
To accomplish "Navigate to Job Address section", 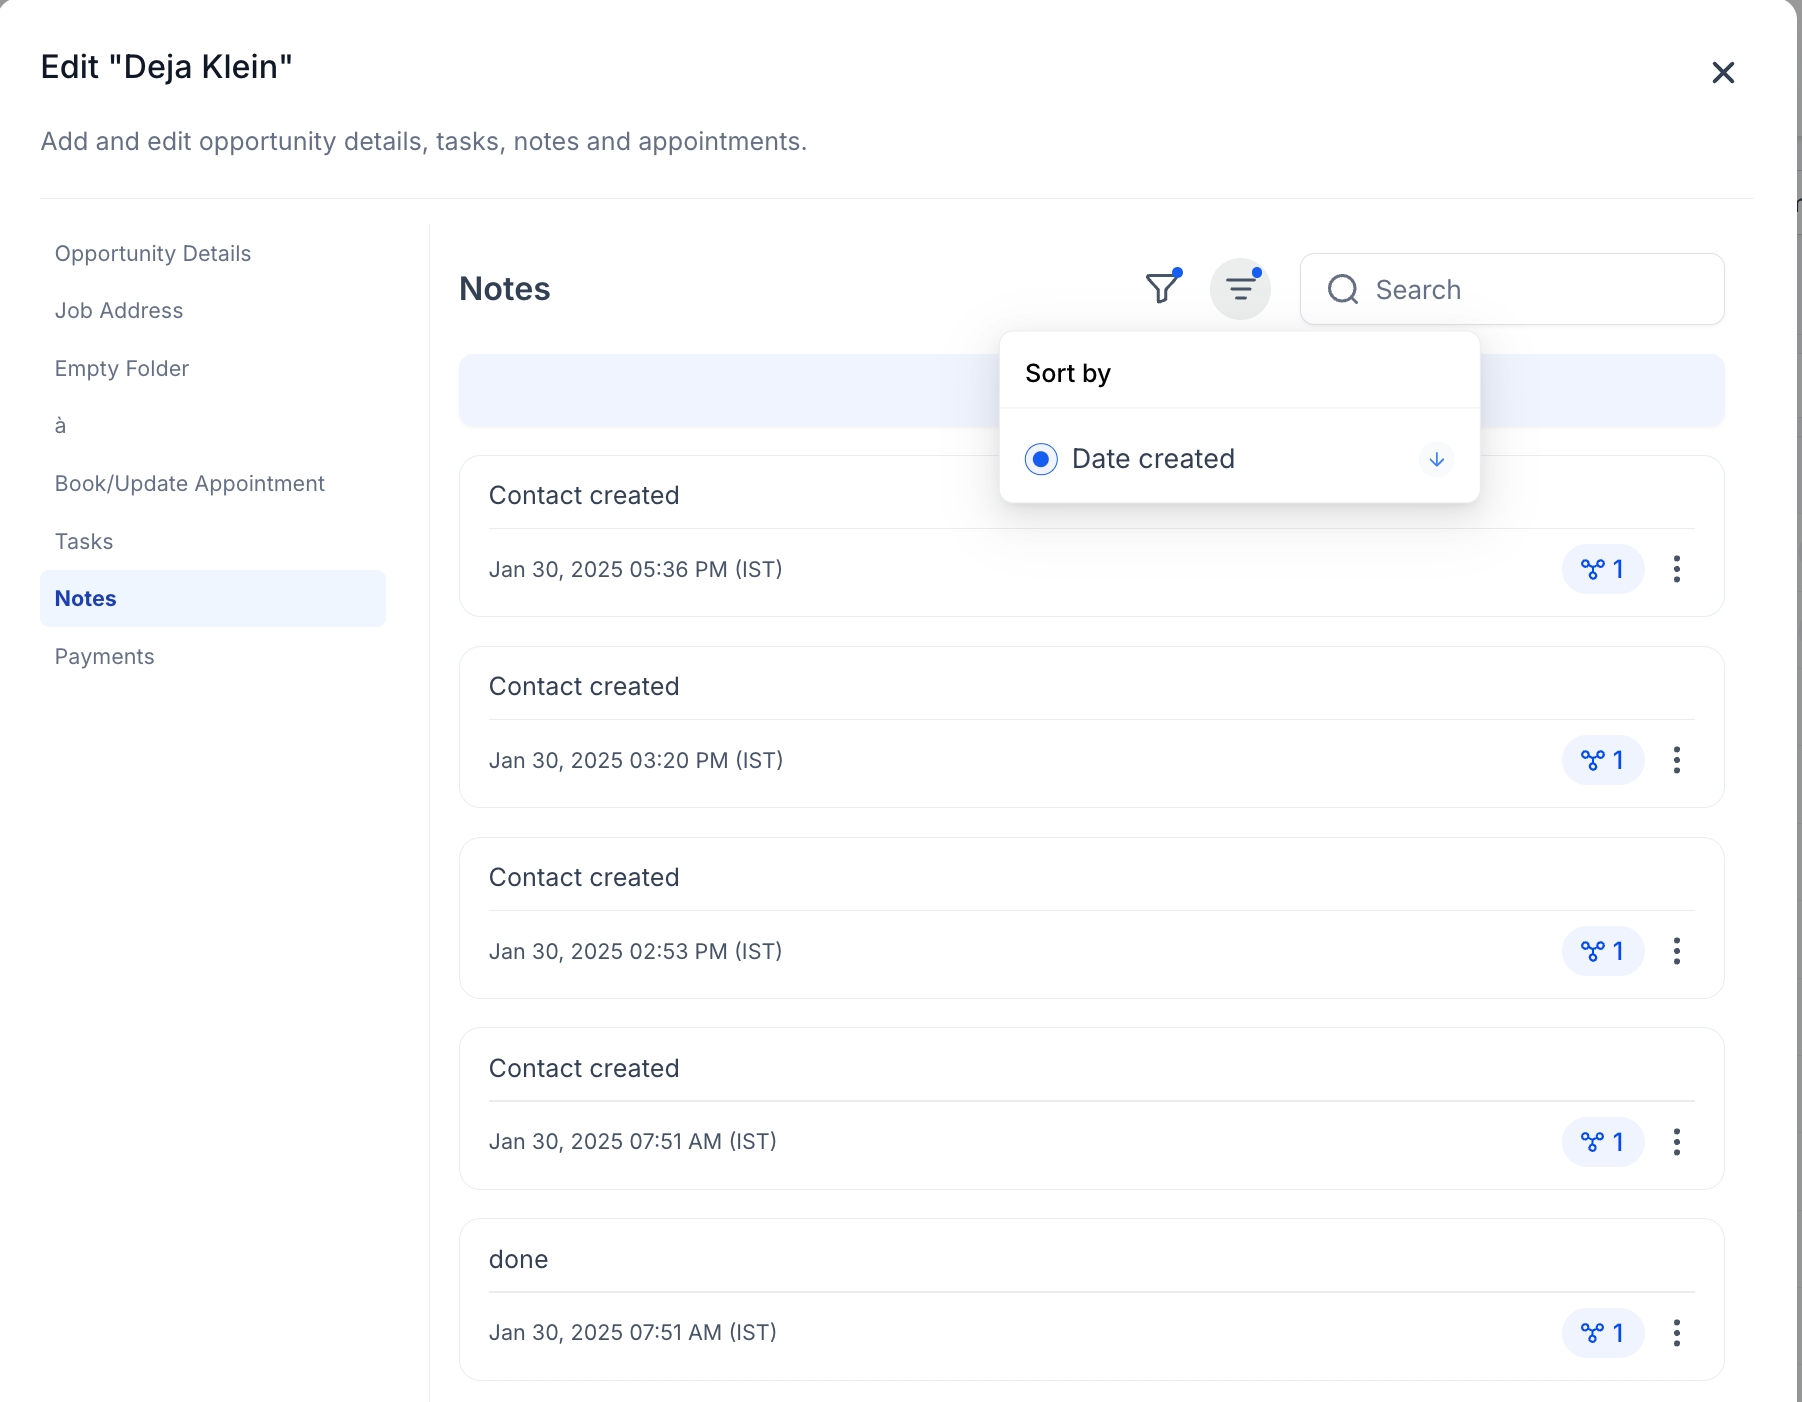I will click(119, 311).
